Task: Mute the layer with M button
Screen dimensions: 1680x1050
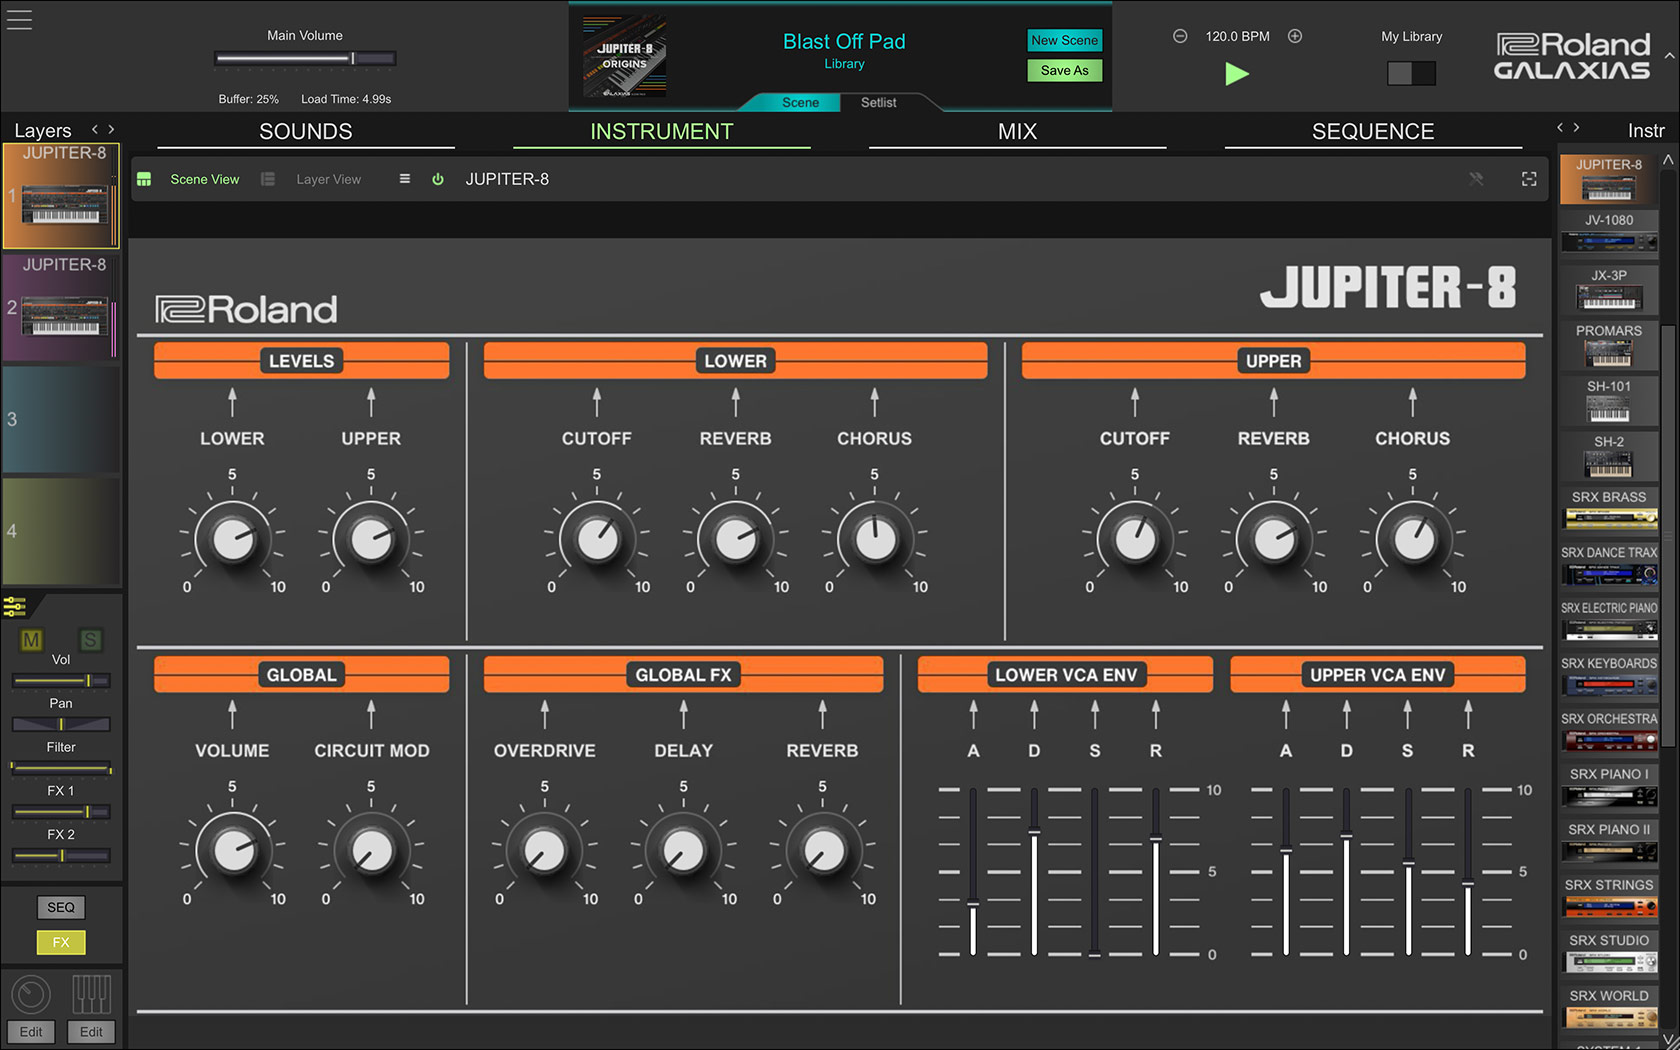Action: (32, 640)
